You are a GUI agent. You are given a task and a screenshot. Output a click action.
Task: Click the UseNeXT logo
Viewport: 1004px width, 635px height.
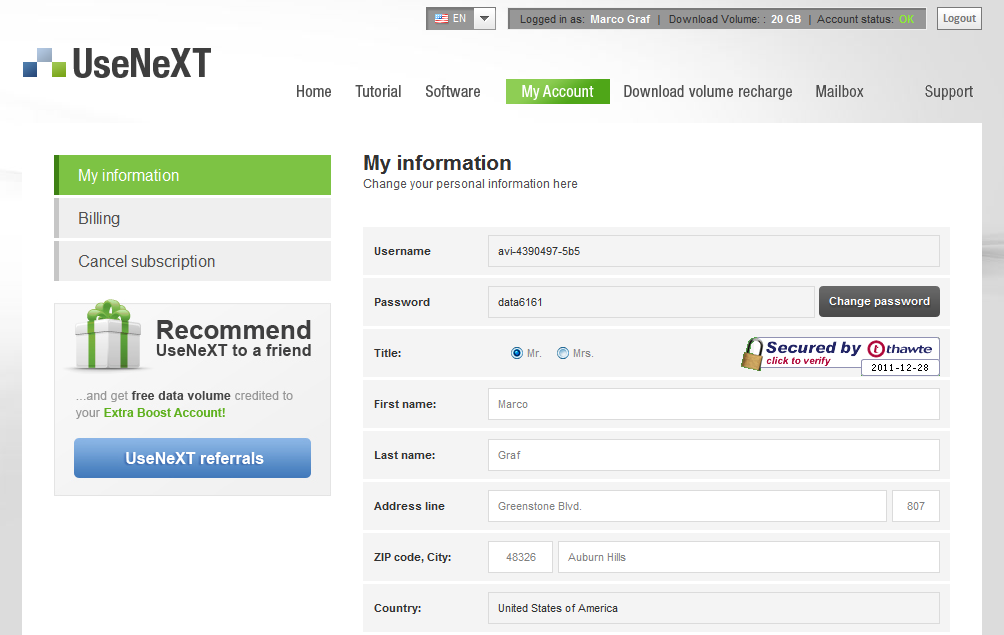pyautogui.click(x=117, y=63)
